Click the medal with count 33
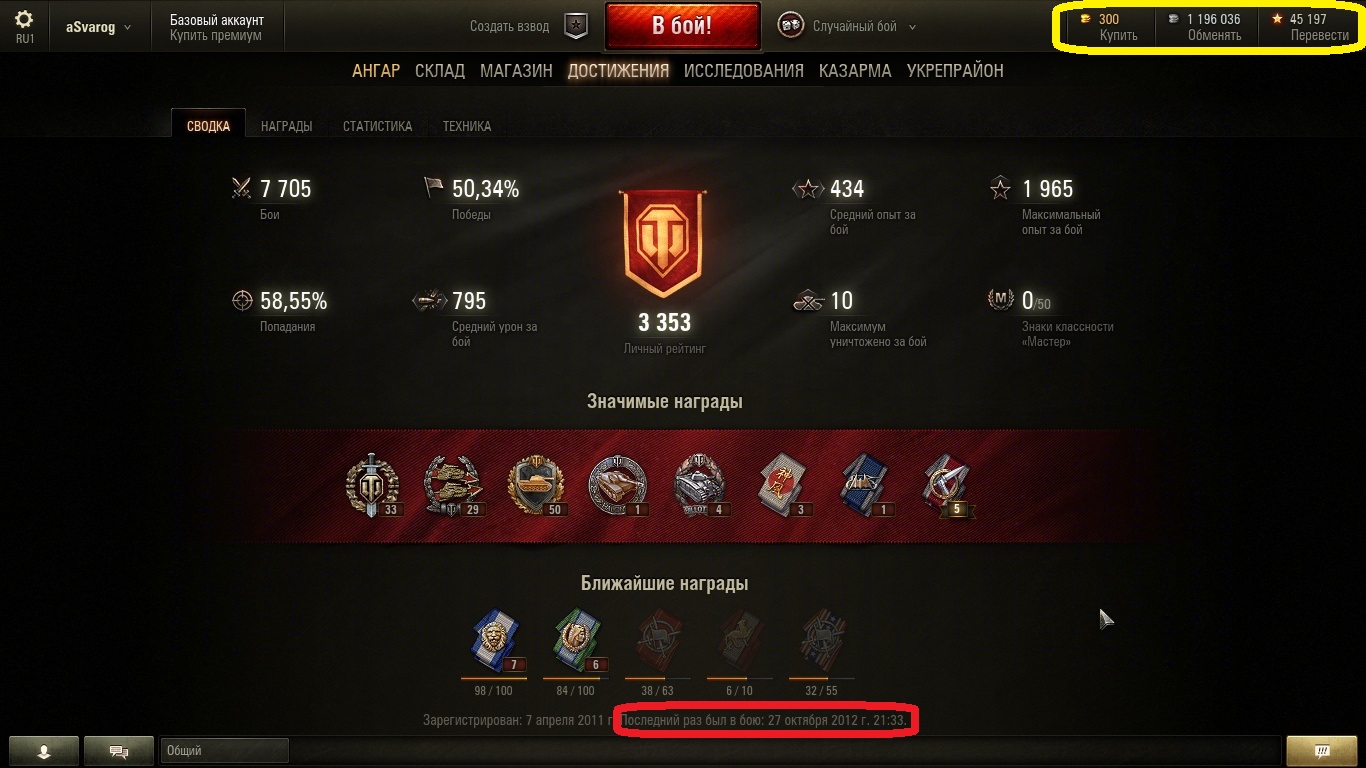 tap(372, 485)
